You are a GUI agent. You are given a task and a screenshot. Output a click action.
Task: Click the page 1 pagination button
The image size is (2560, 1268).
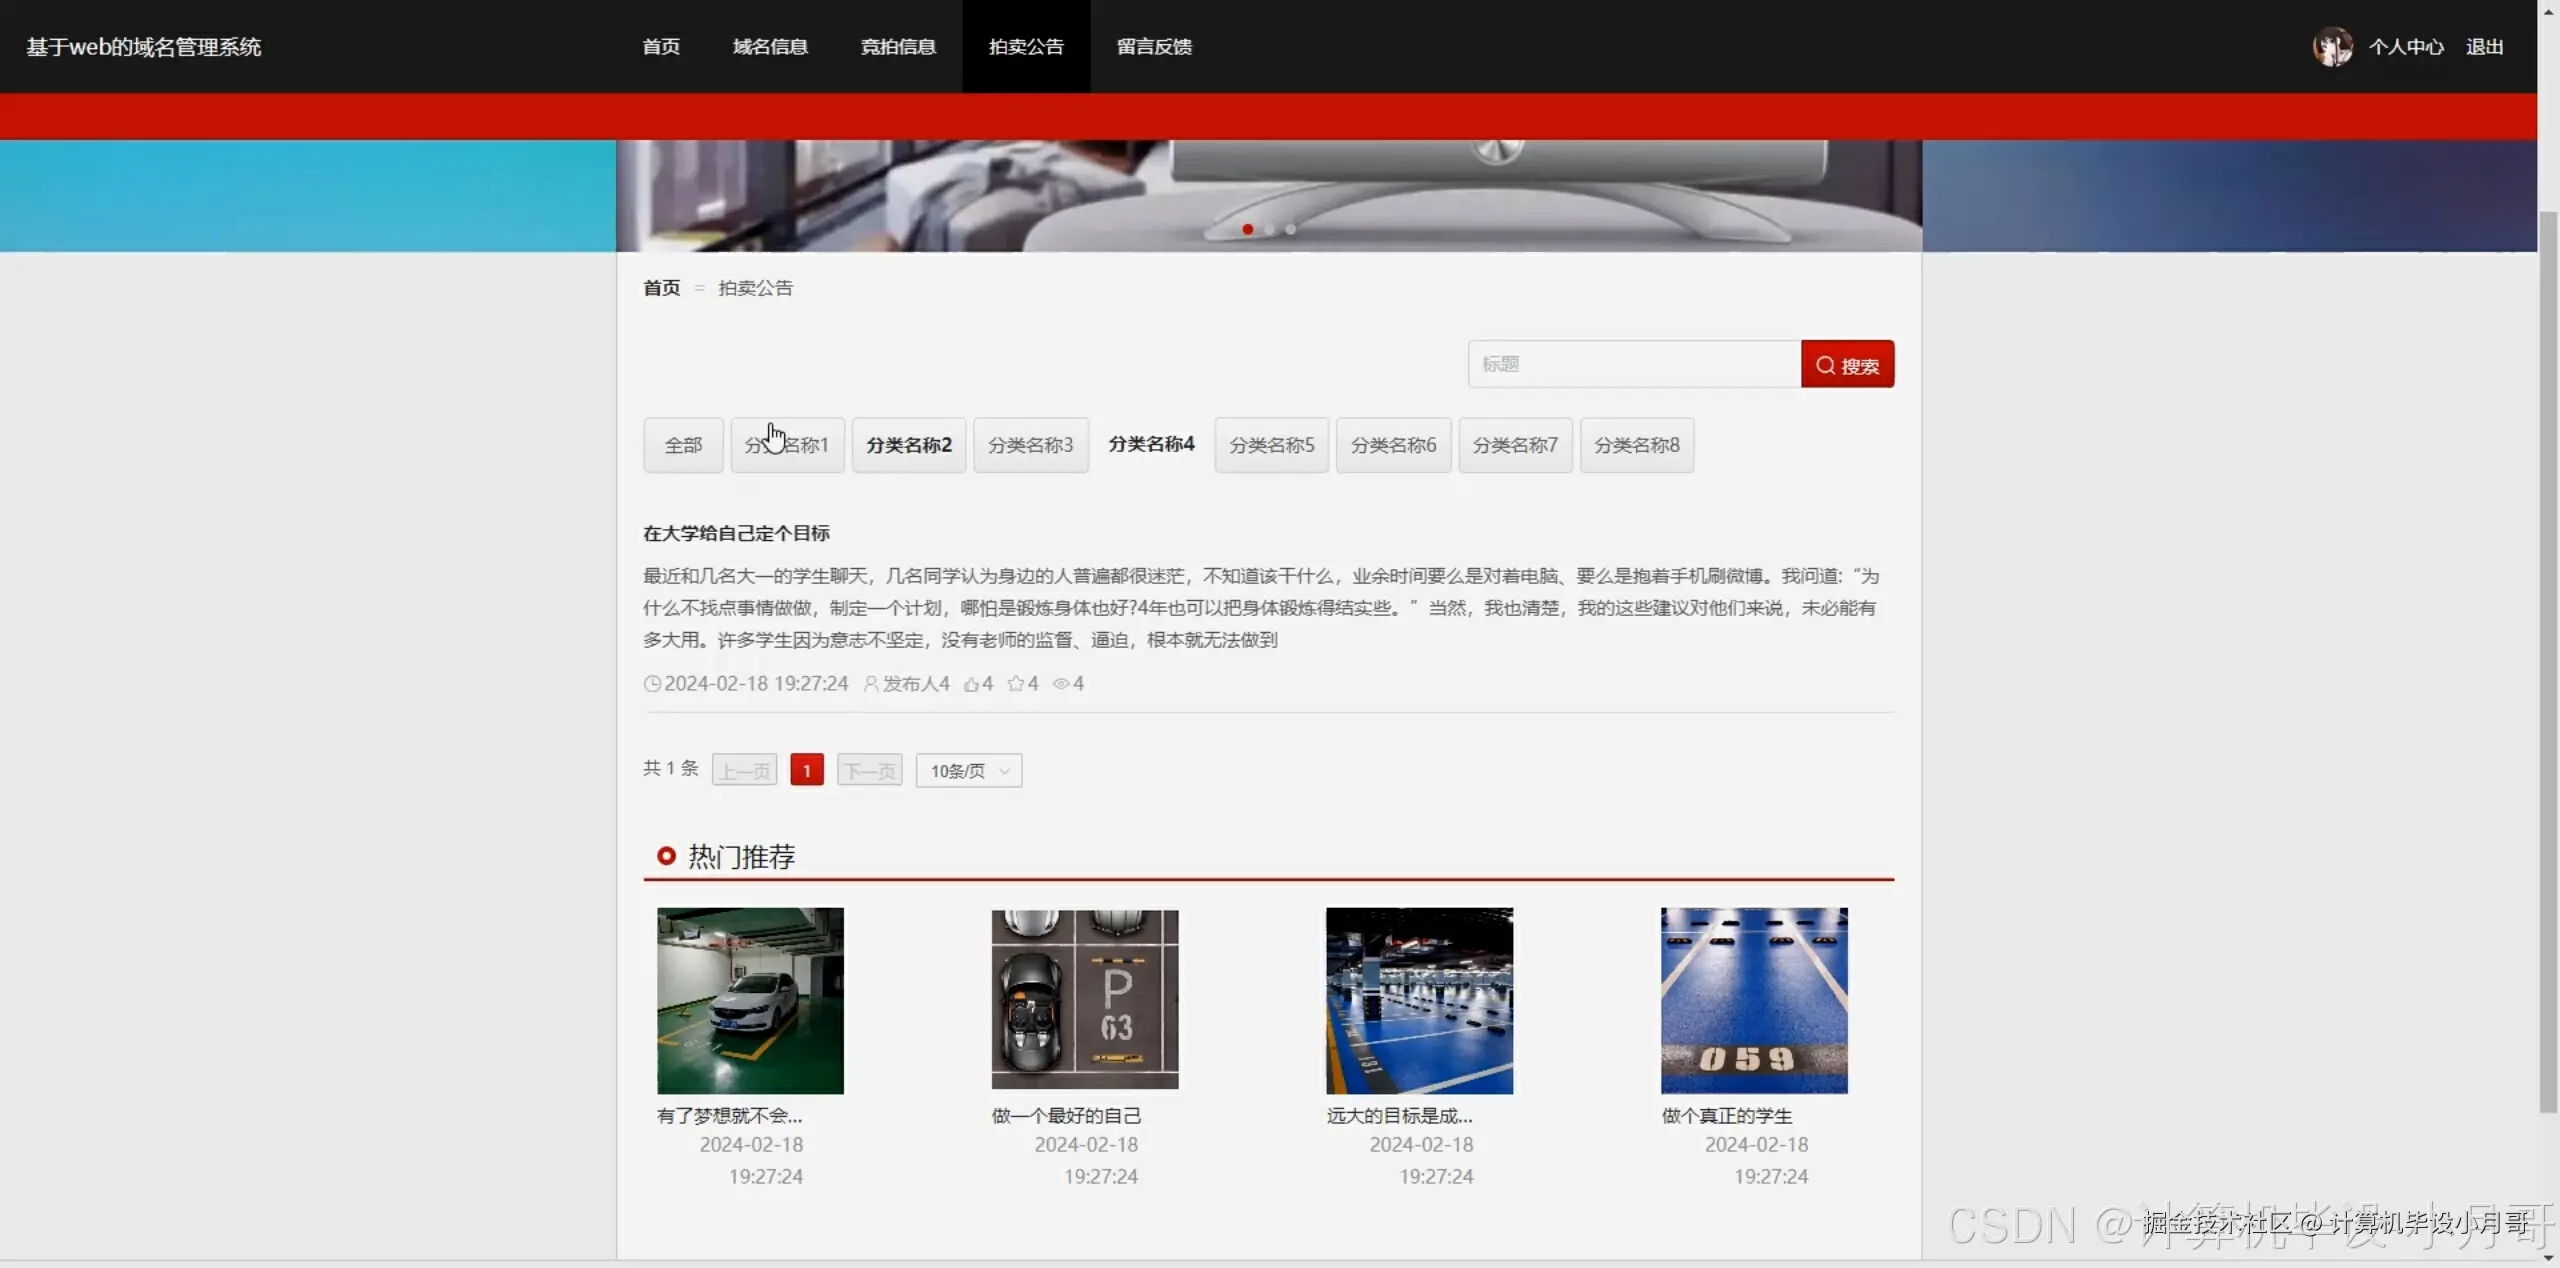pyautogui.click(x=806, y=771)
